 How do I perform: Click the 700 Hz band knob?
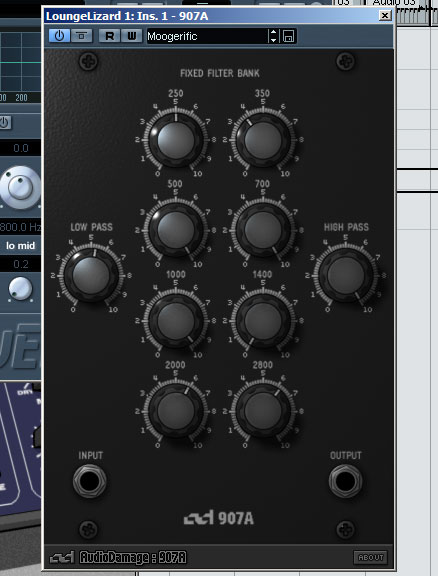click(263, 230)
